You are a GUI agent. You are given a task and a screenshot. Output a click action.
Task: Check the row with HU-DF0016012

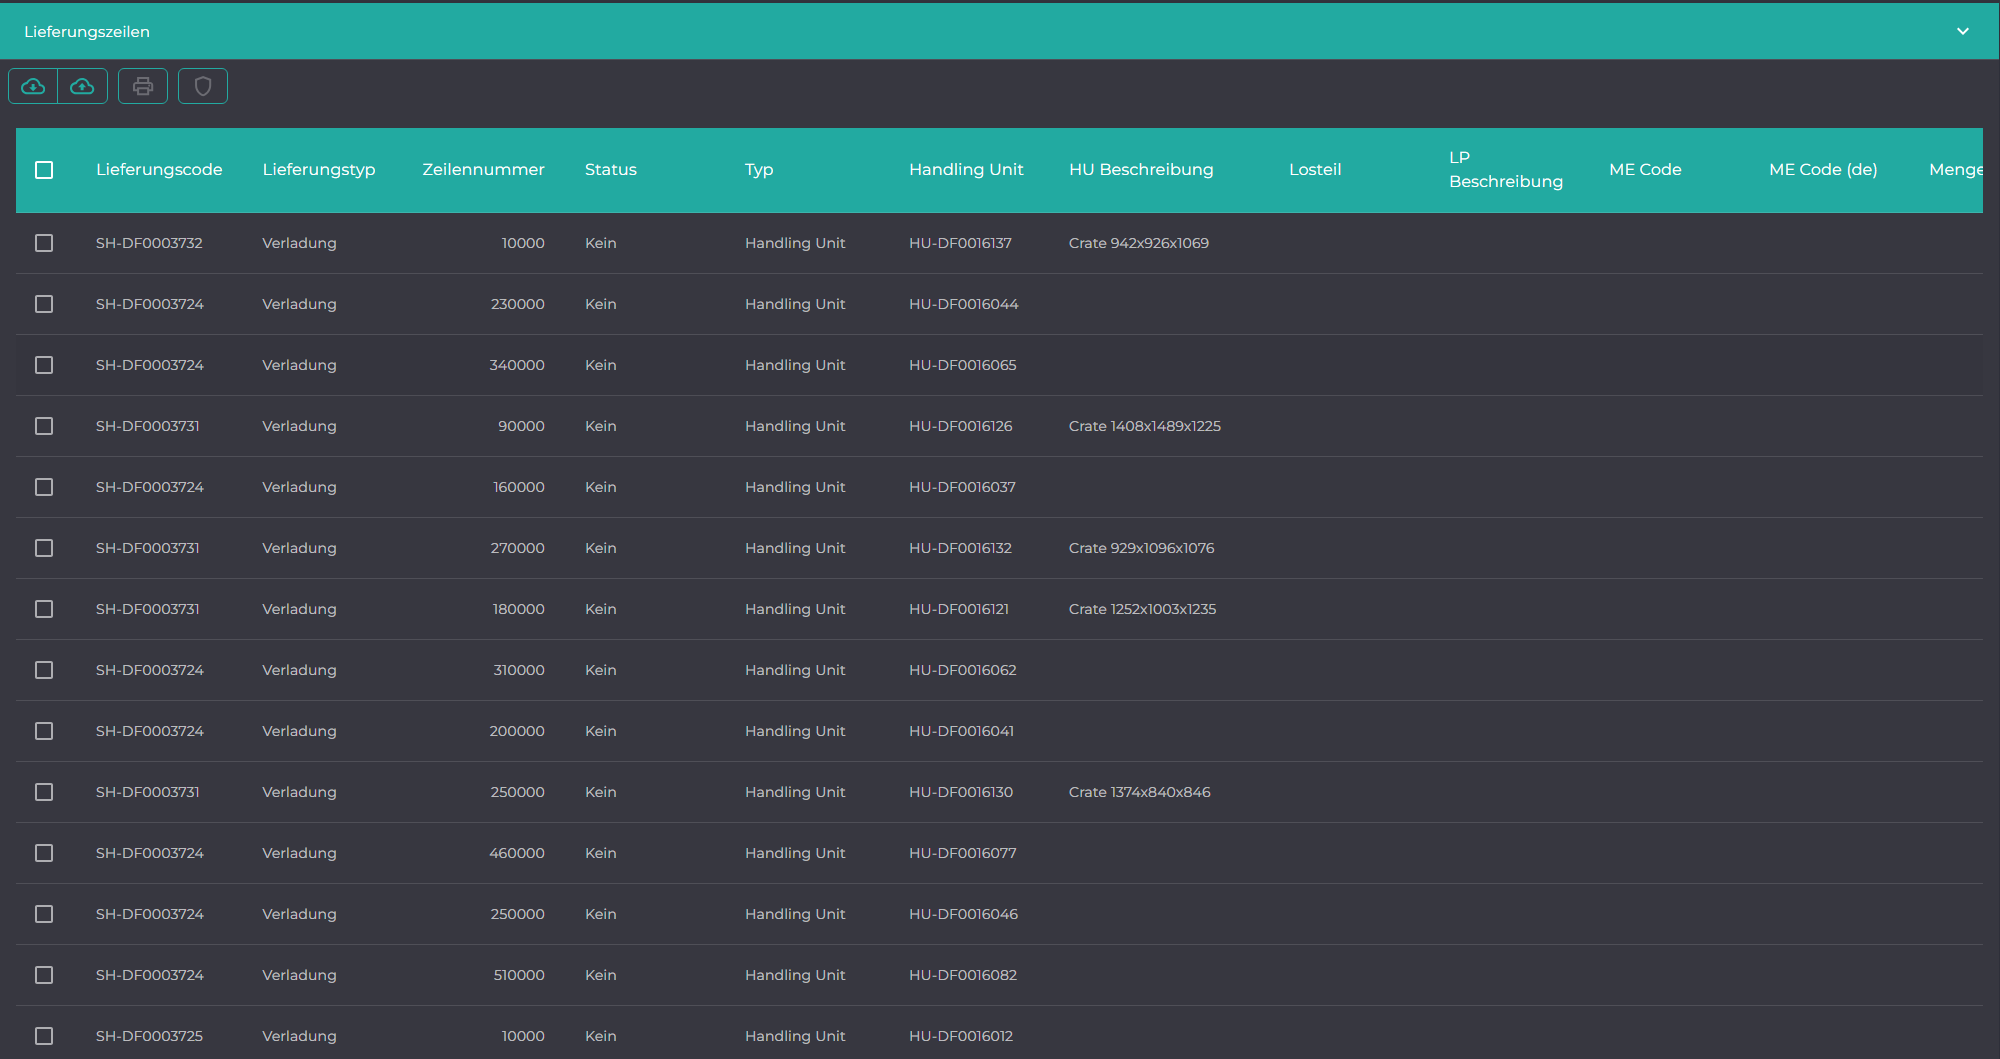click(x=44, y=1036)
